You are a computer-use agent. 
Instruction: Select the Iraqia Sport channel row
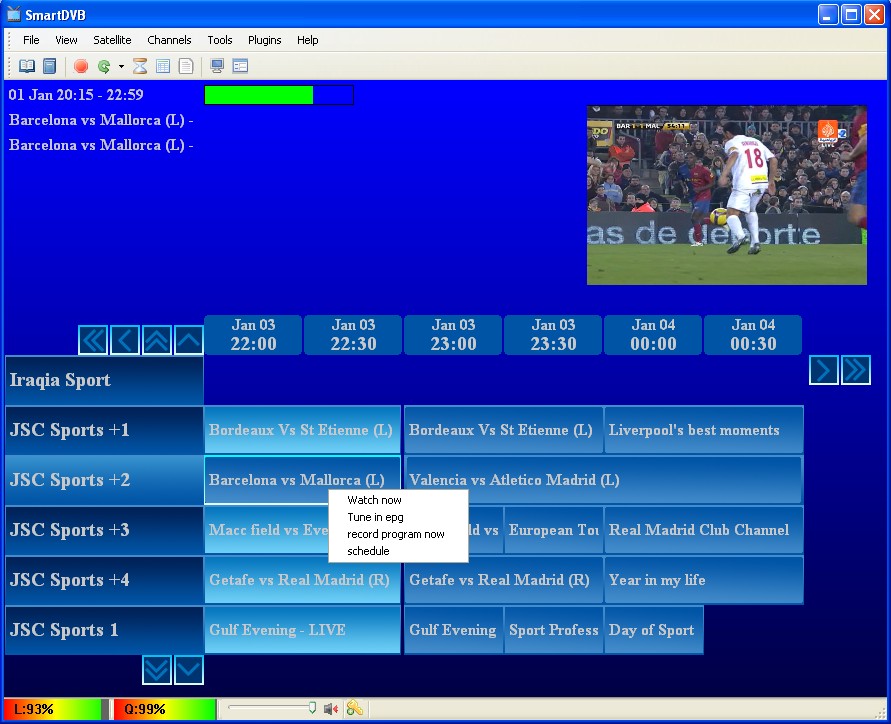pyautogui.click(x=105, y=380)
